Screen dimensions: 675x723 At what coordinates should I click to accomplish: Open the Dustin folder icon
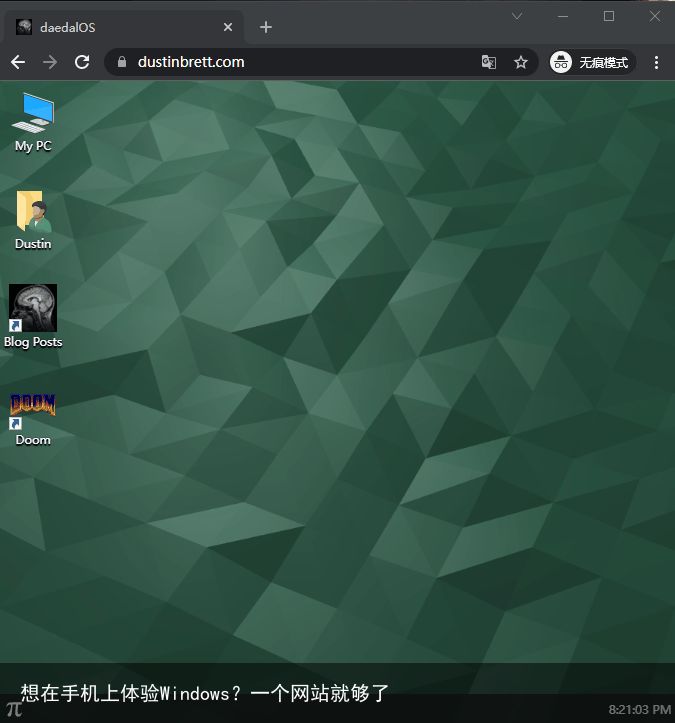[33, 220]
